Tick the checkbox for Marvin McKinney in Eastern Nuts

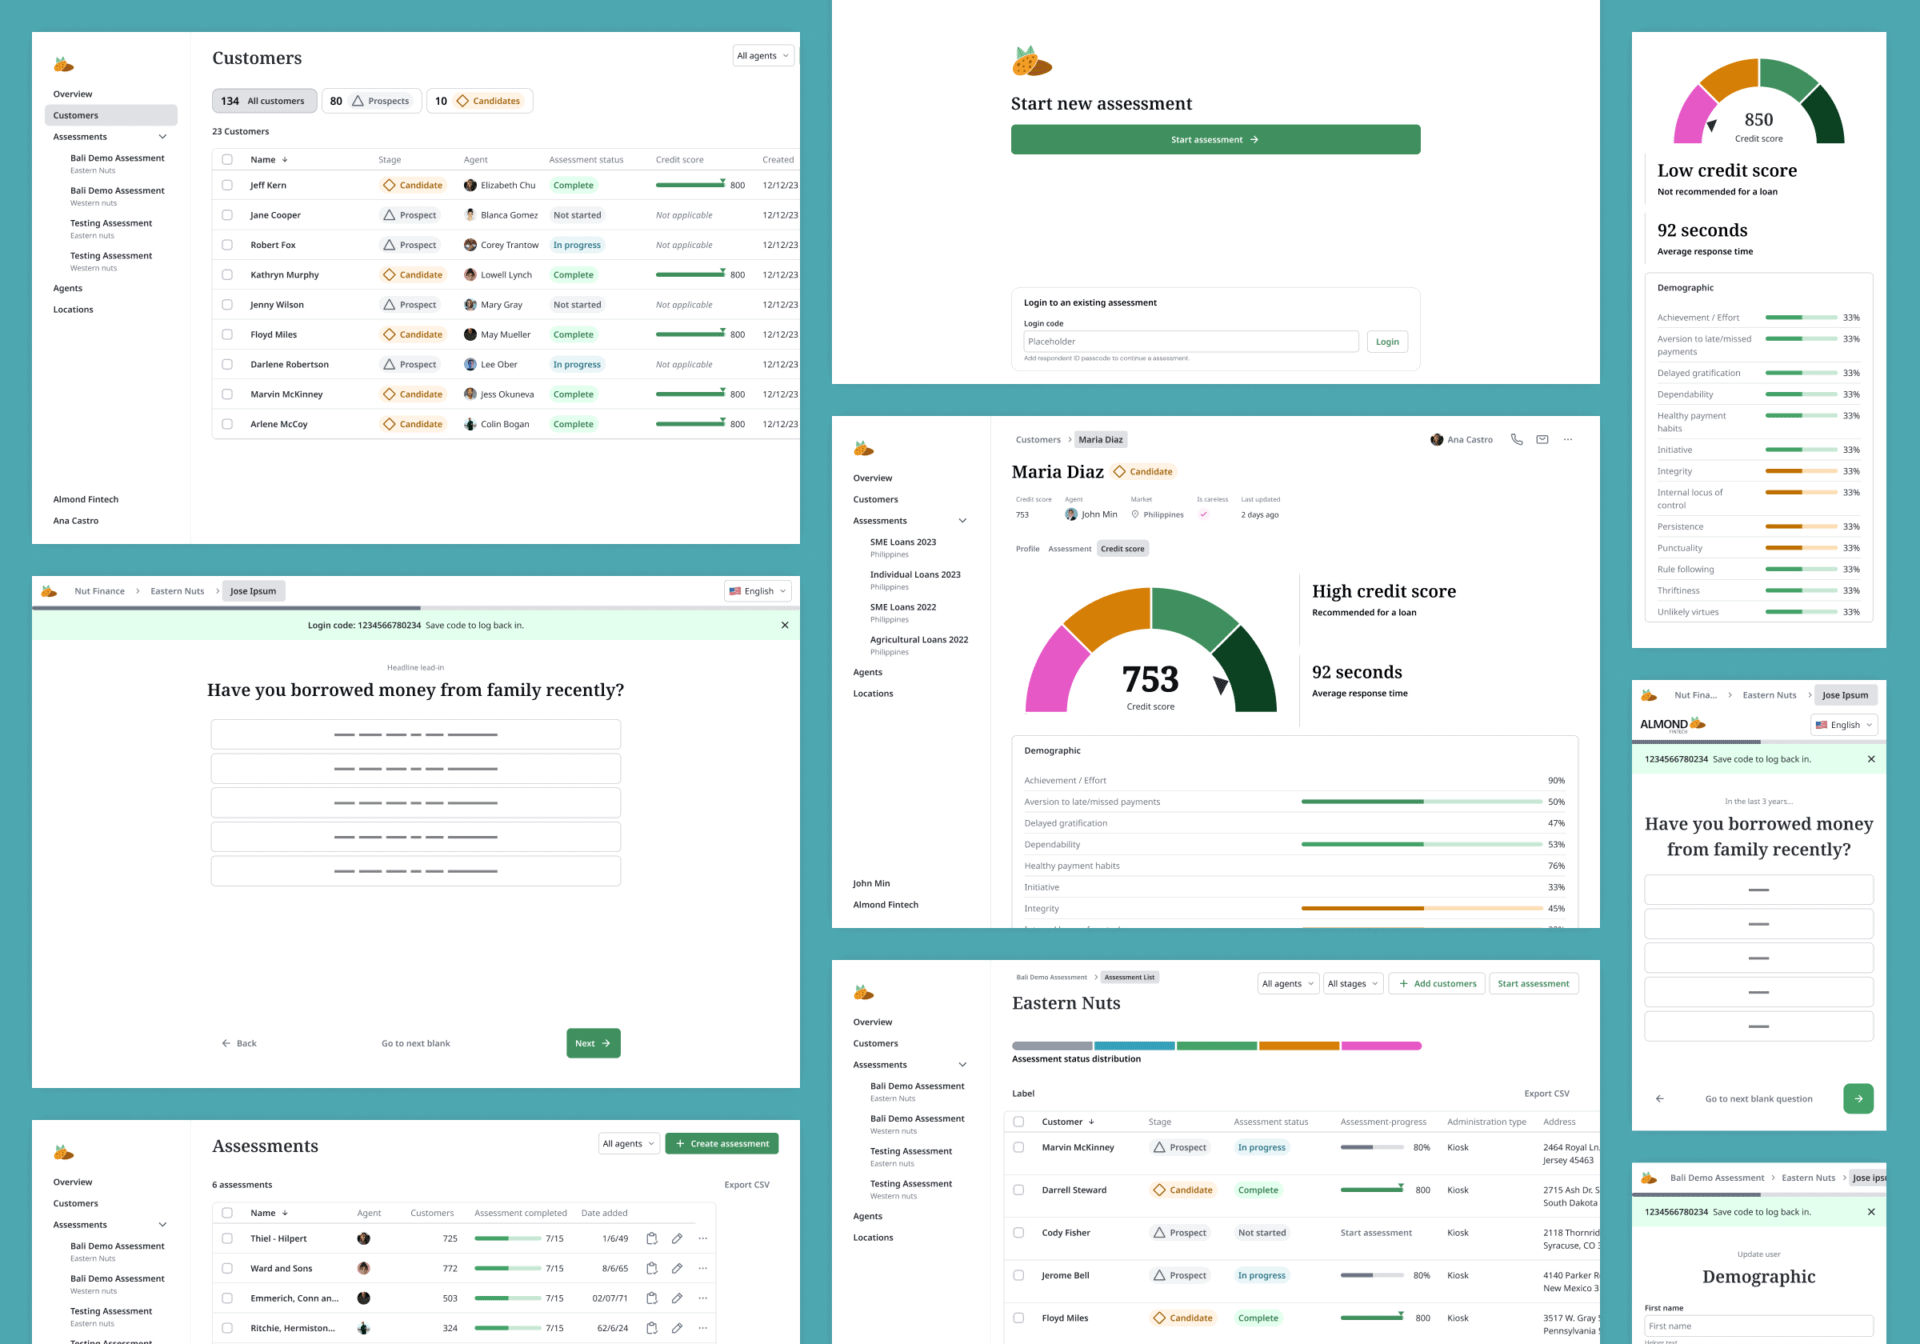click(x=1019, y=1148)
